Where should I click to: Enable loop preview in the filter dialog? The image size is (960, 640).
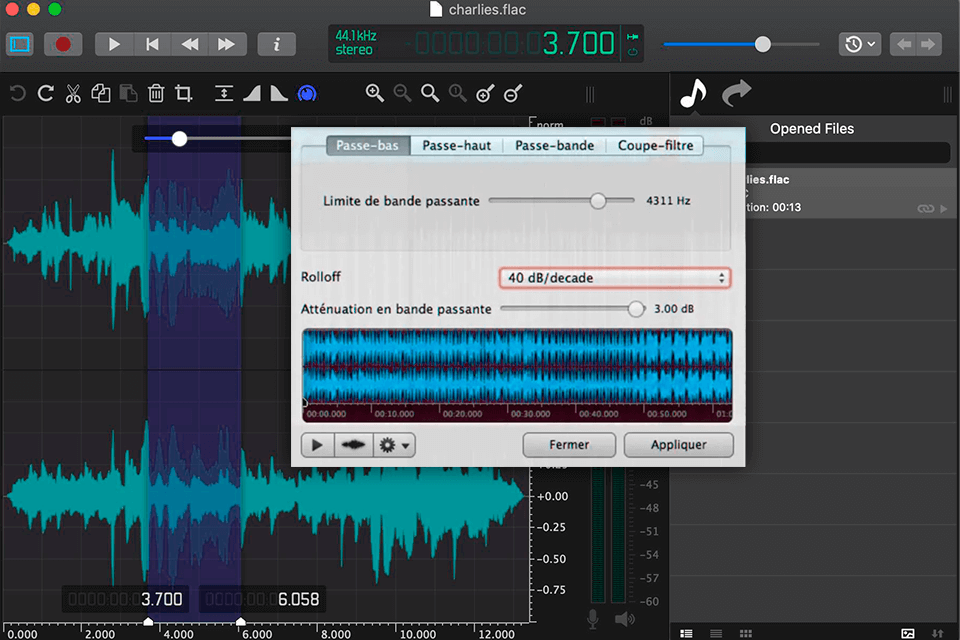[x=353, y=445]
